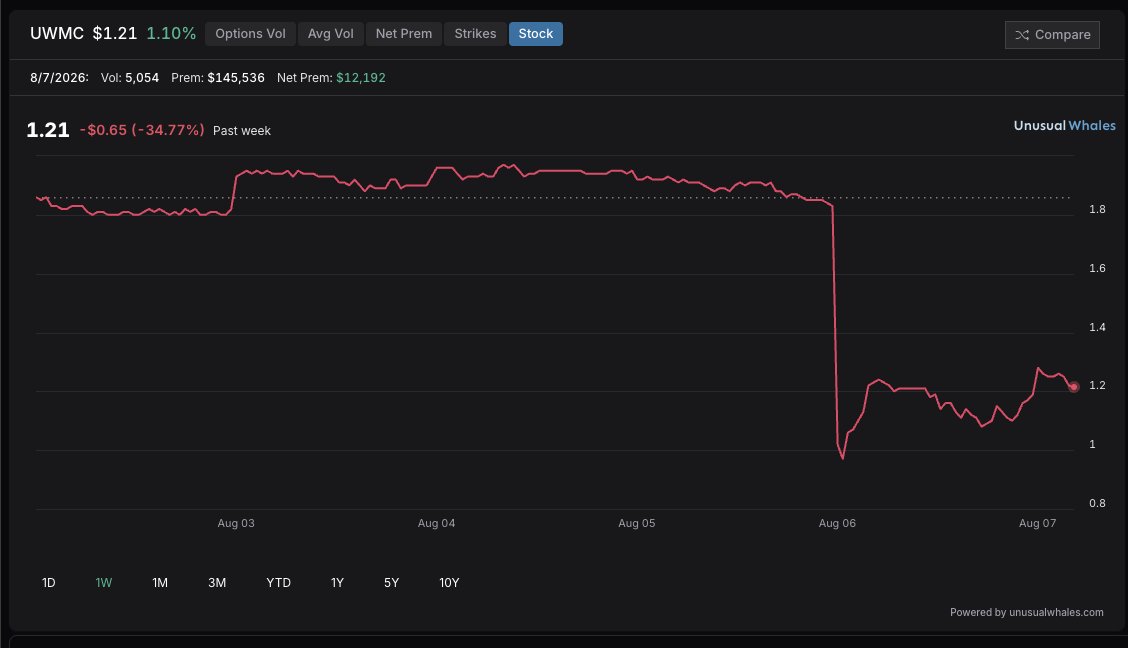Click the UWMC ticker symbol

[57, 34]
